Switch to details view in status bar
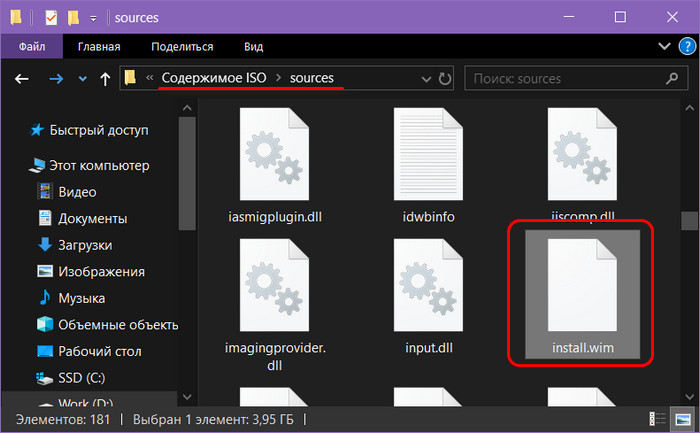700x433 pixels. coord(657,419)
